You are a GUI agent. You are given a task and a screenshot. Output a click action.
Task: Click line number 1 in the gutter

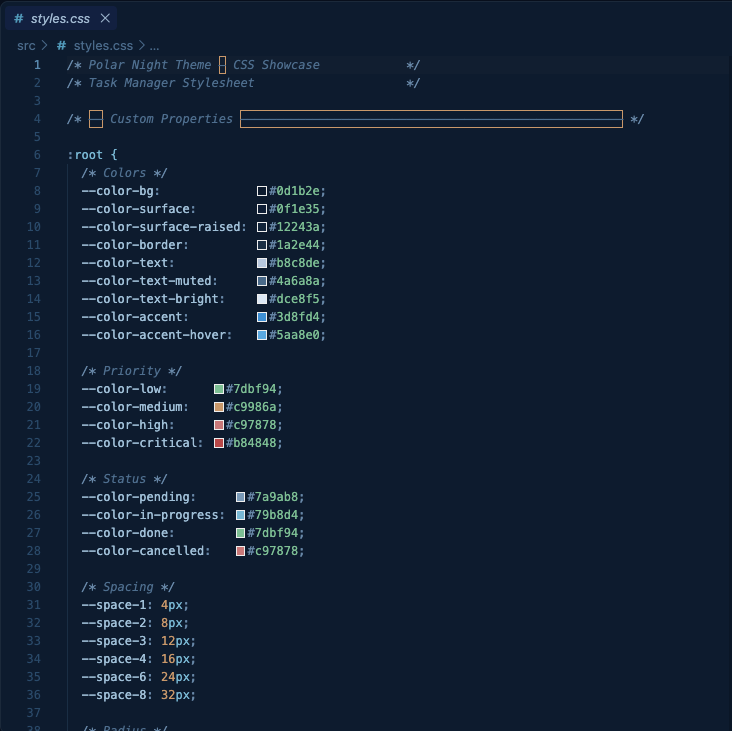pos(37,65)
